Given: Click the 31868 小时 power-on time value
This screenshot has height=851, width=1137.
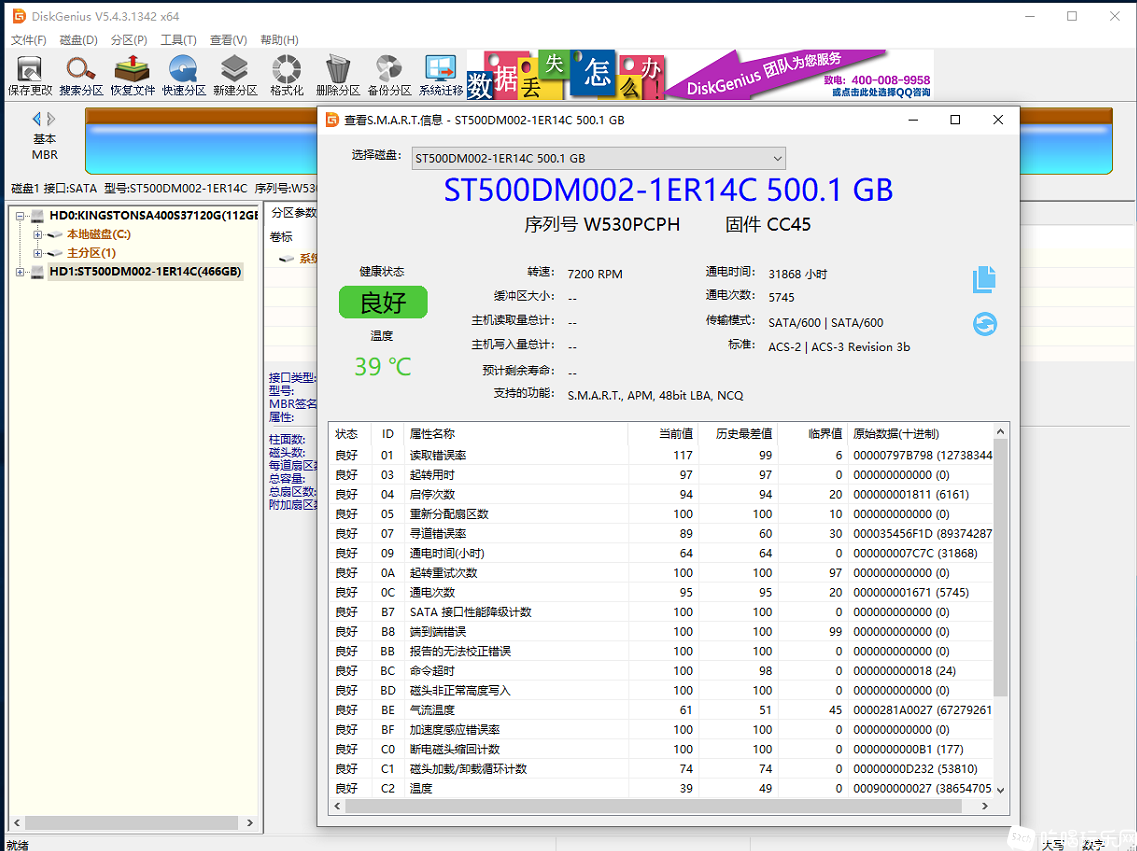Looking at the screenshot, I should [798, 274].
